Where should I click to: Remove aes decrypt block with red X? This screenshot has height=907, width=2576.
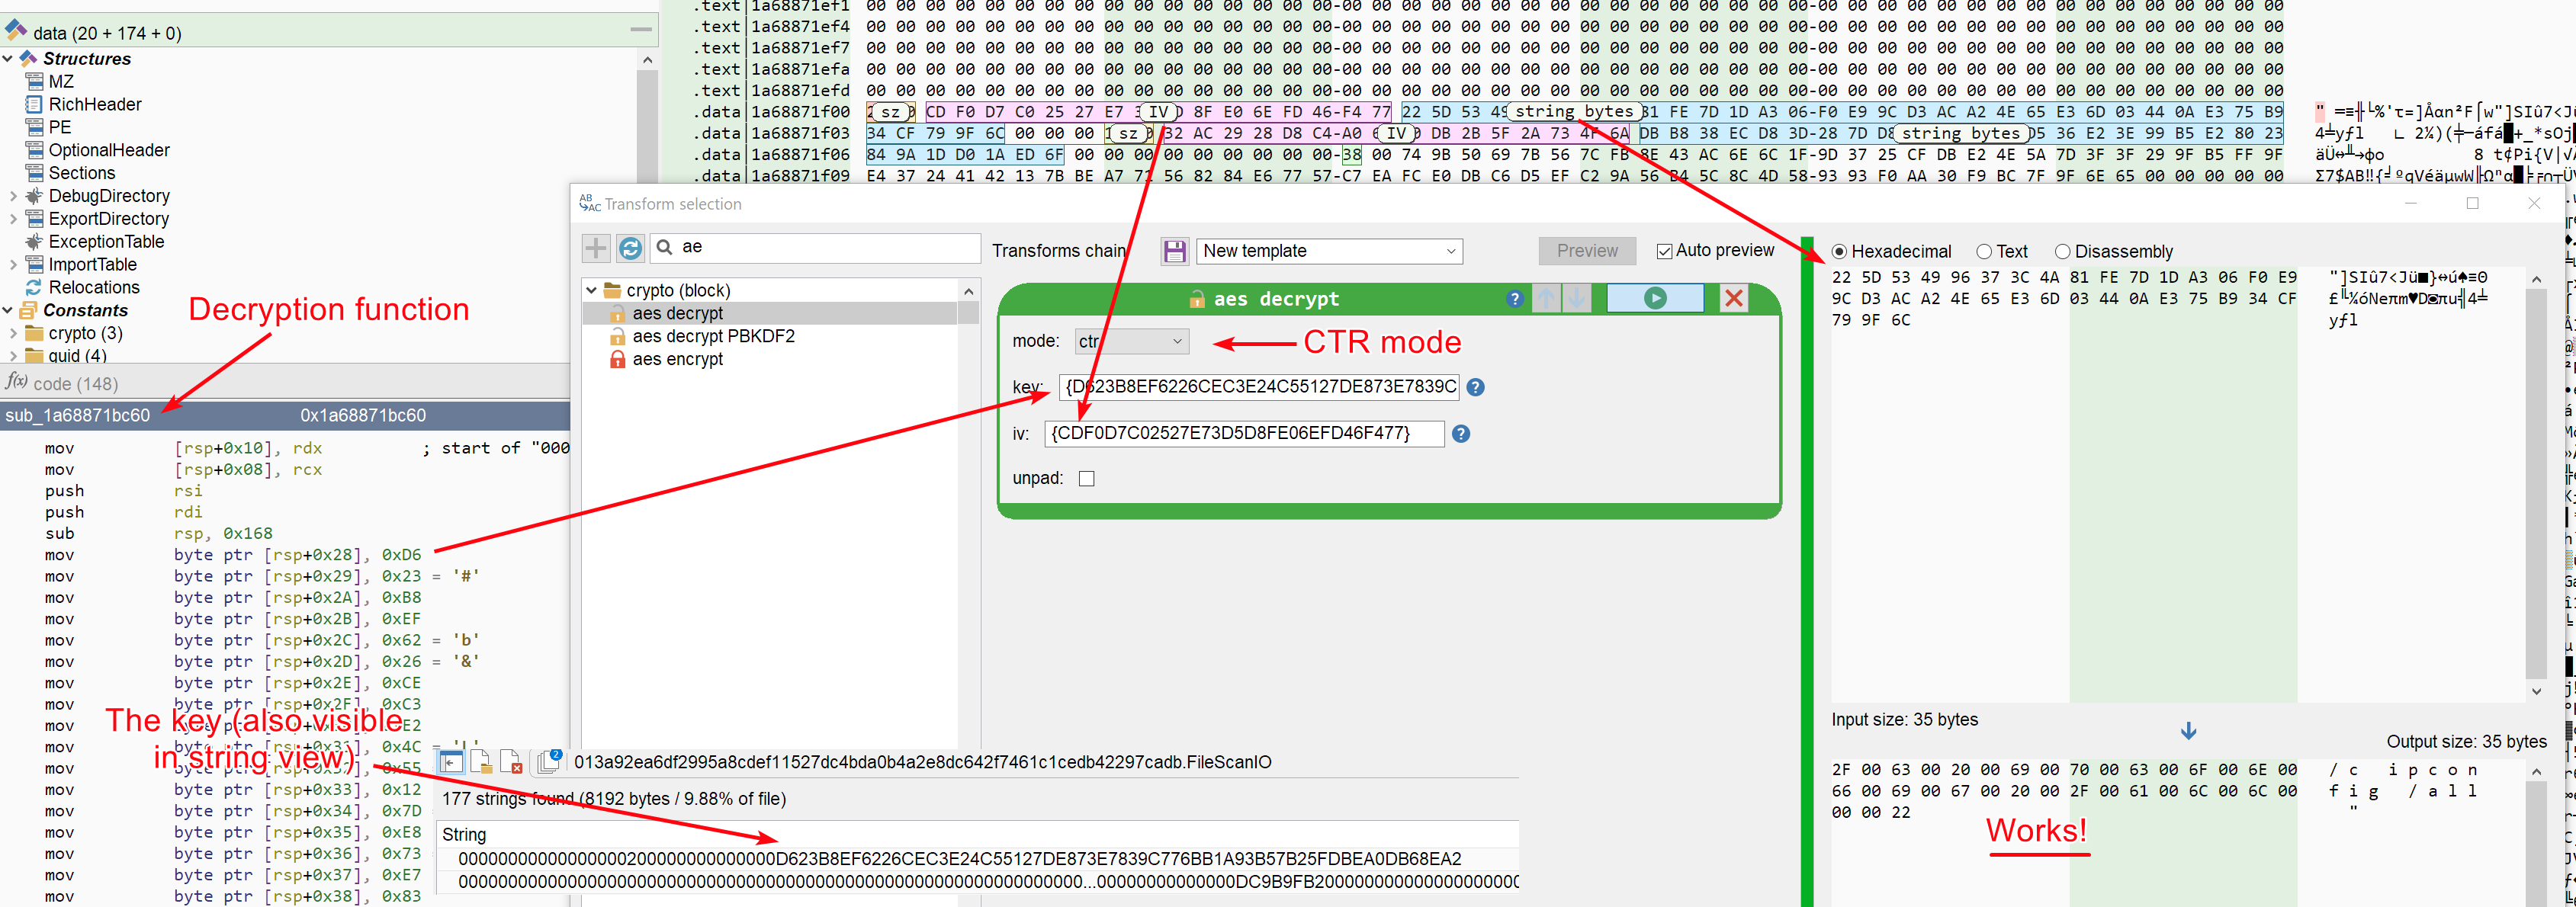(x=1733, y=298)
